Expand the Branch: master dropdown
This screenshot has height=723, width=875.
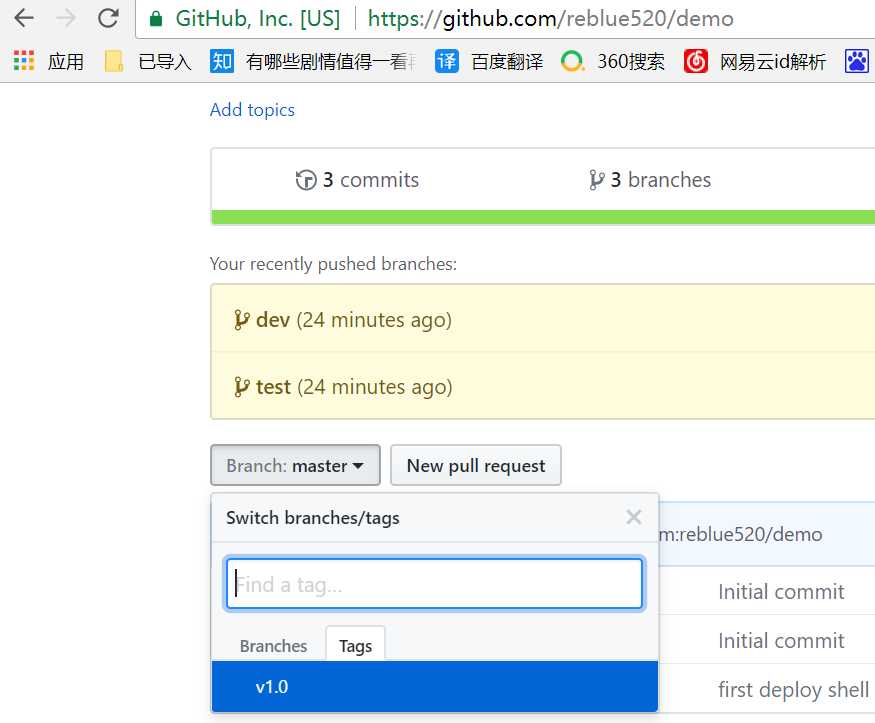[295, 466]
